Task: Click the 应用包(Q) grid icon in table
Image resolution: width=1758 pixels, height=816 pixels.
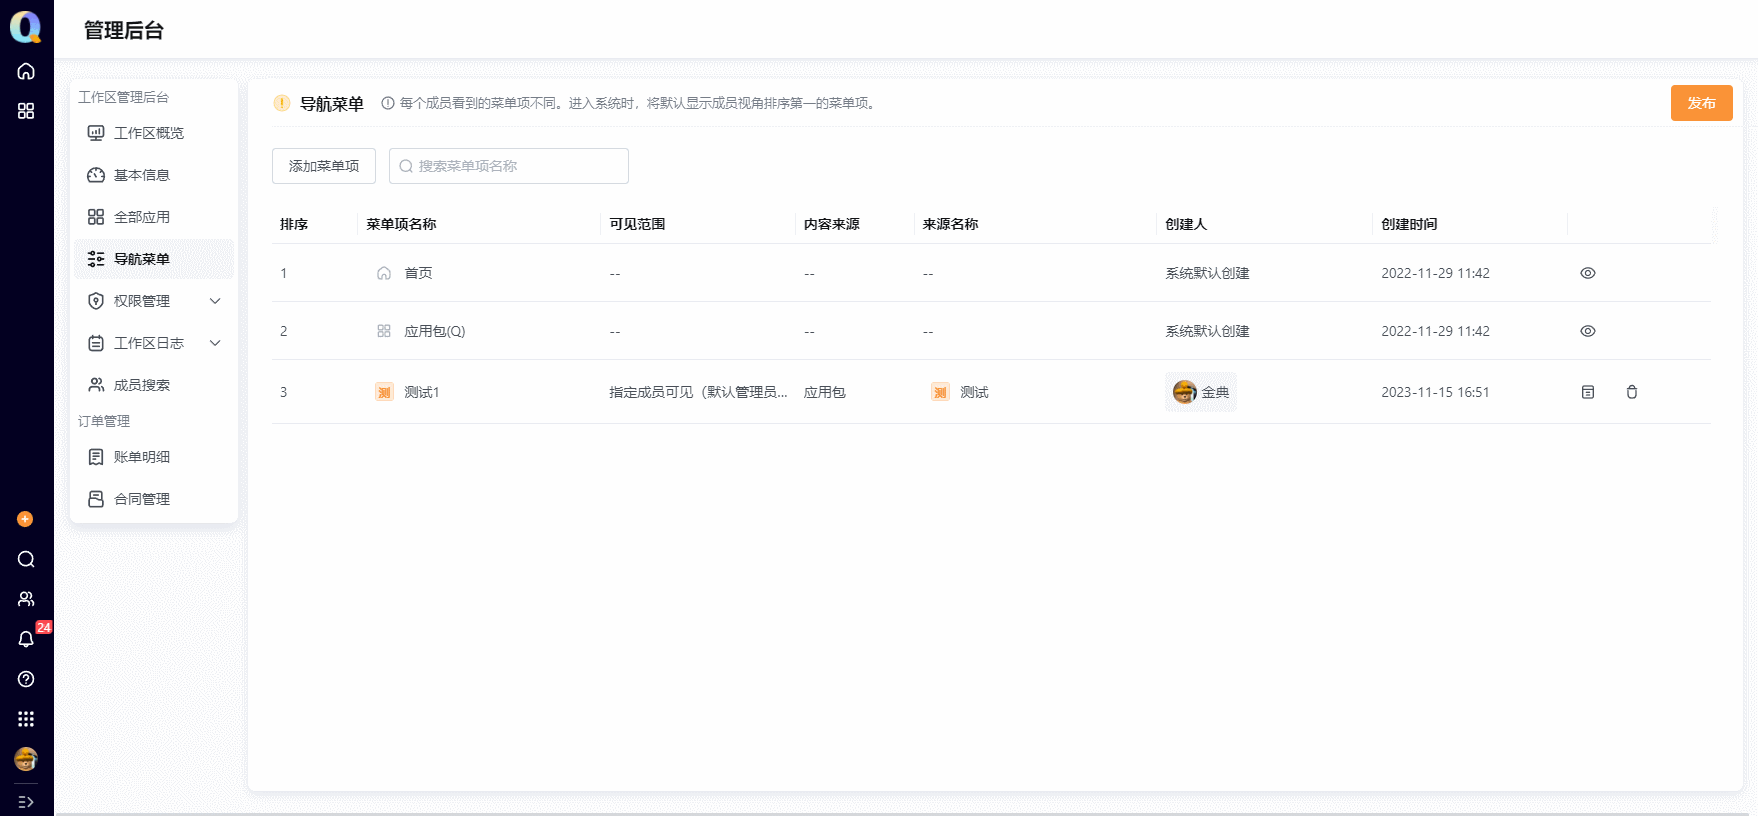Action: click(x=384, y=331)
